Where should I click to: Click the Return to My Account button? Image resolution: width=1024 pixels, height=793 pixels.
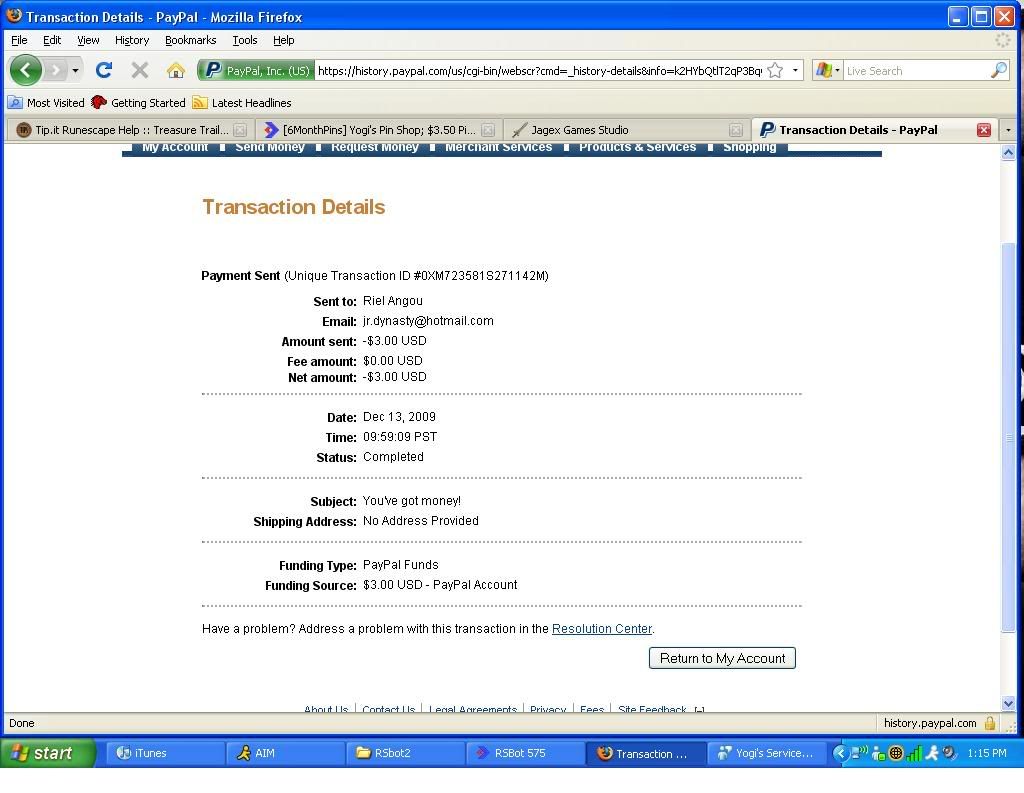[722, 658]
